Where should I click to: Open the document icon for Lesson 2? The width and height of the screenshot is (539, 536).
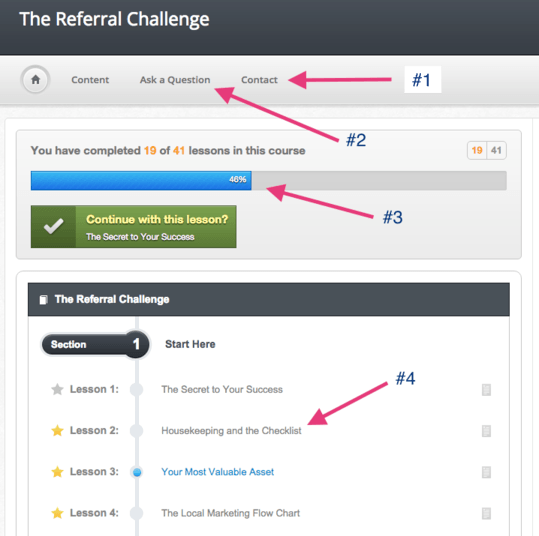pyautogui.click(x=486, y=431)
